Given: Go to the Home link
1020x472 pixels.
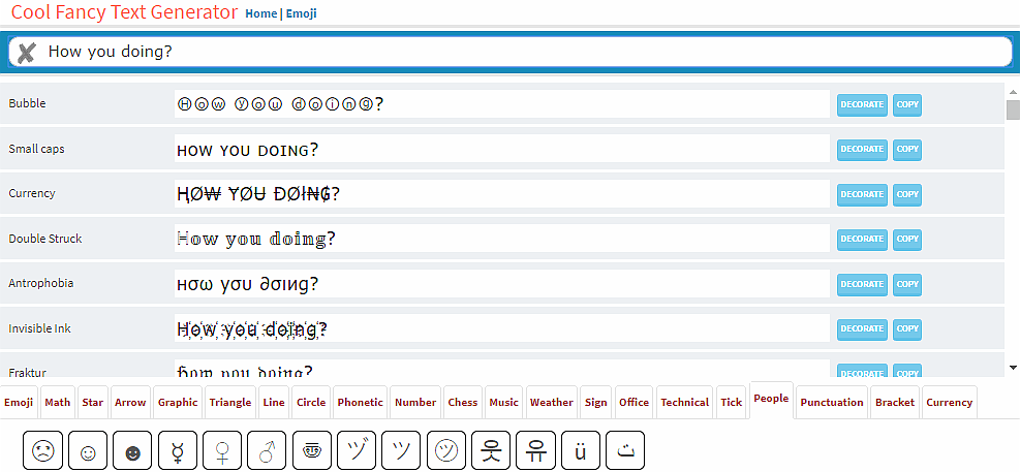Looking at the screenshot, I should [x=261, y=14].
